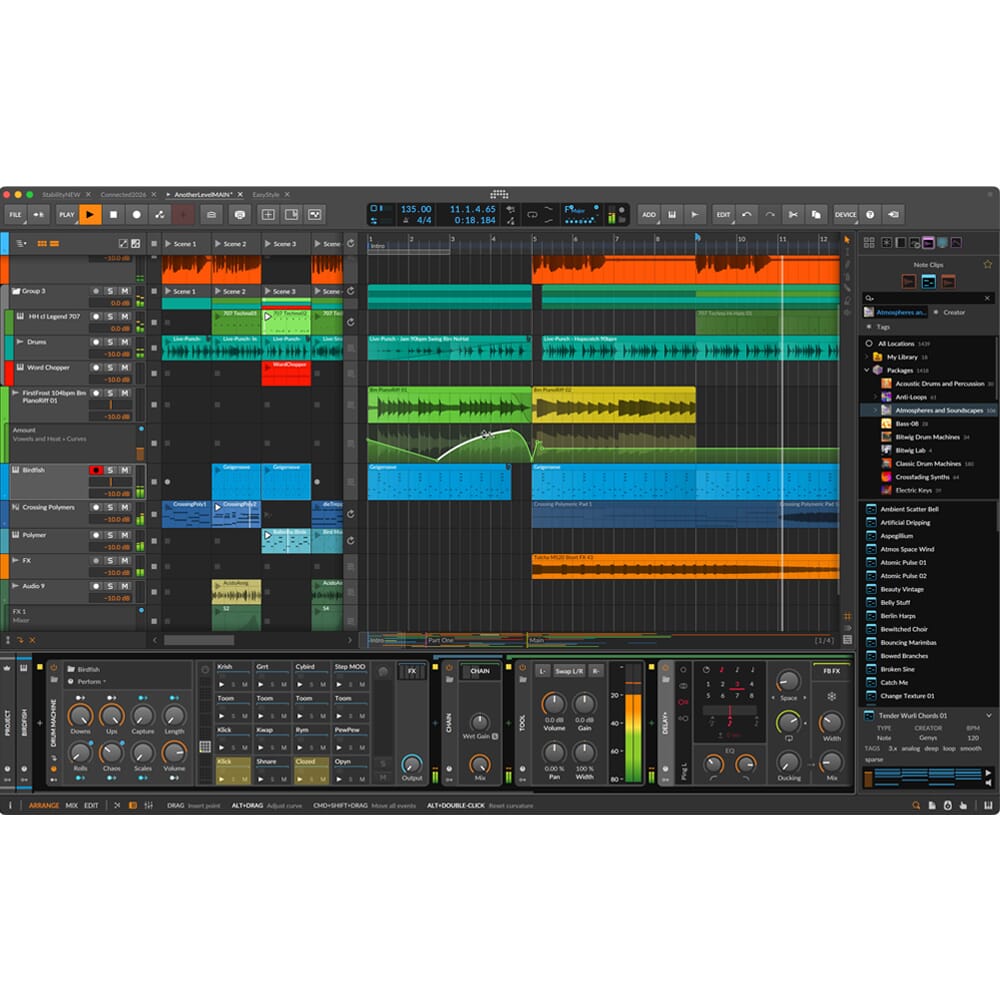Mute the Drums track
Image resolution: width=1000 pixels, height=1000 pixels.
[x=125, y=342]
